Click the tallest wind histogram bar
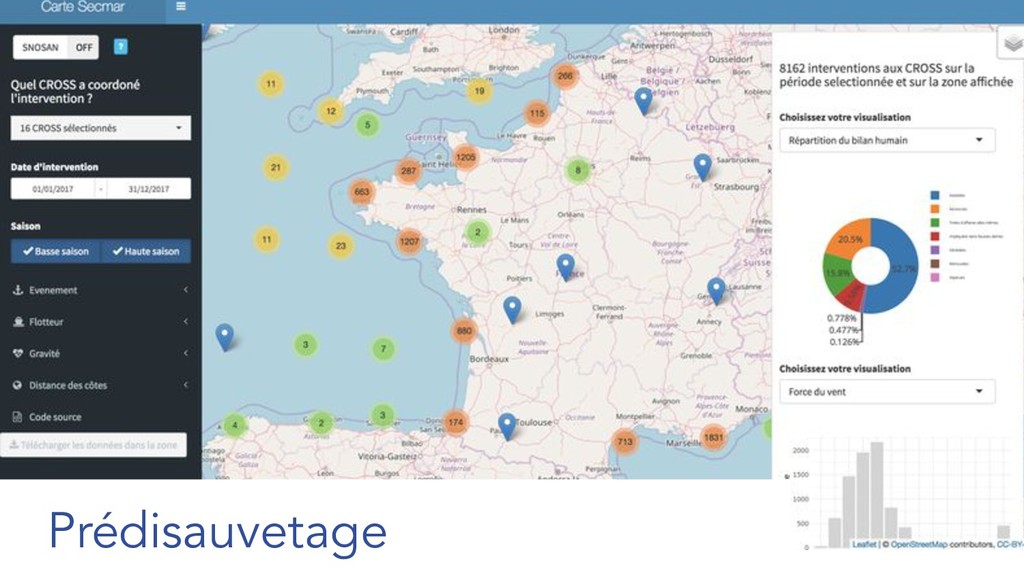 click(x=877, y=494)
